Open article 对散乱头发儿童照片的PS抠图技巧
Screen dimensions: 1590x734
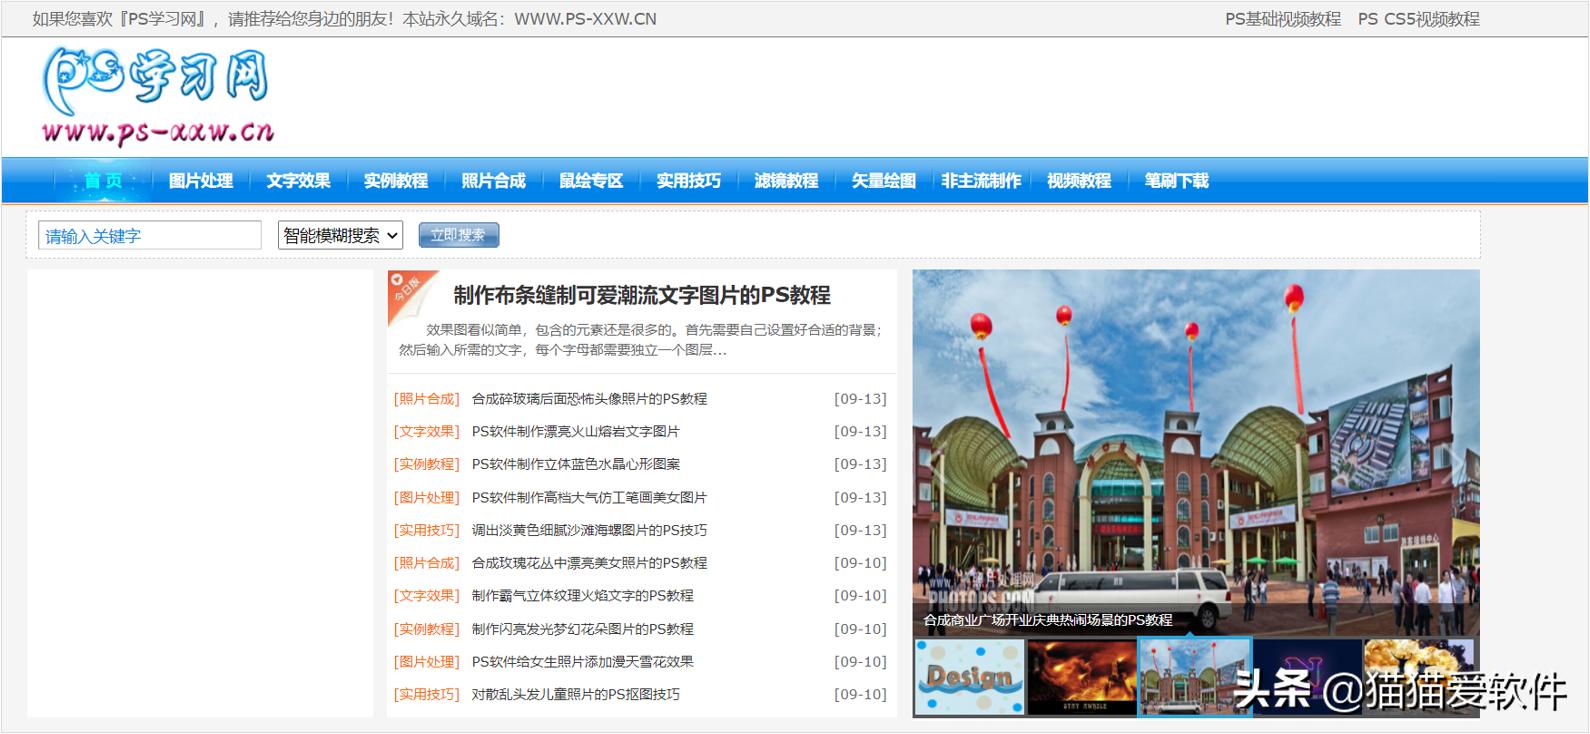coord(576,694)
